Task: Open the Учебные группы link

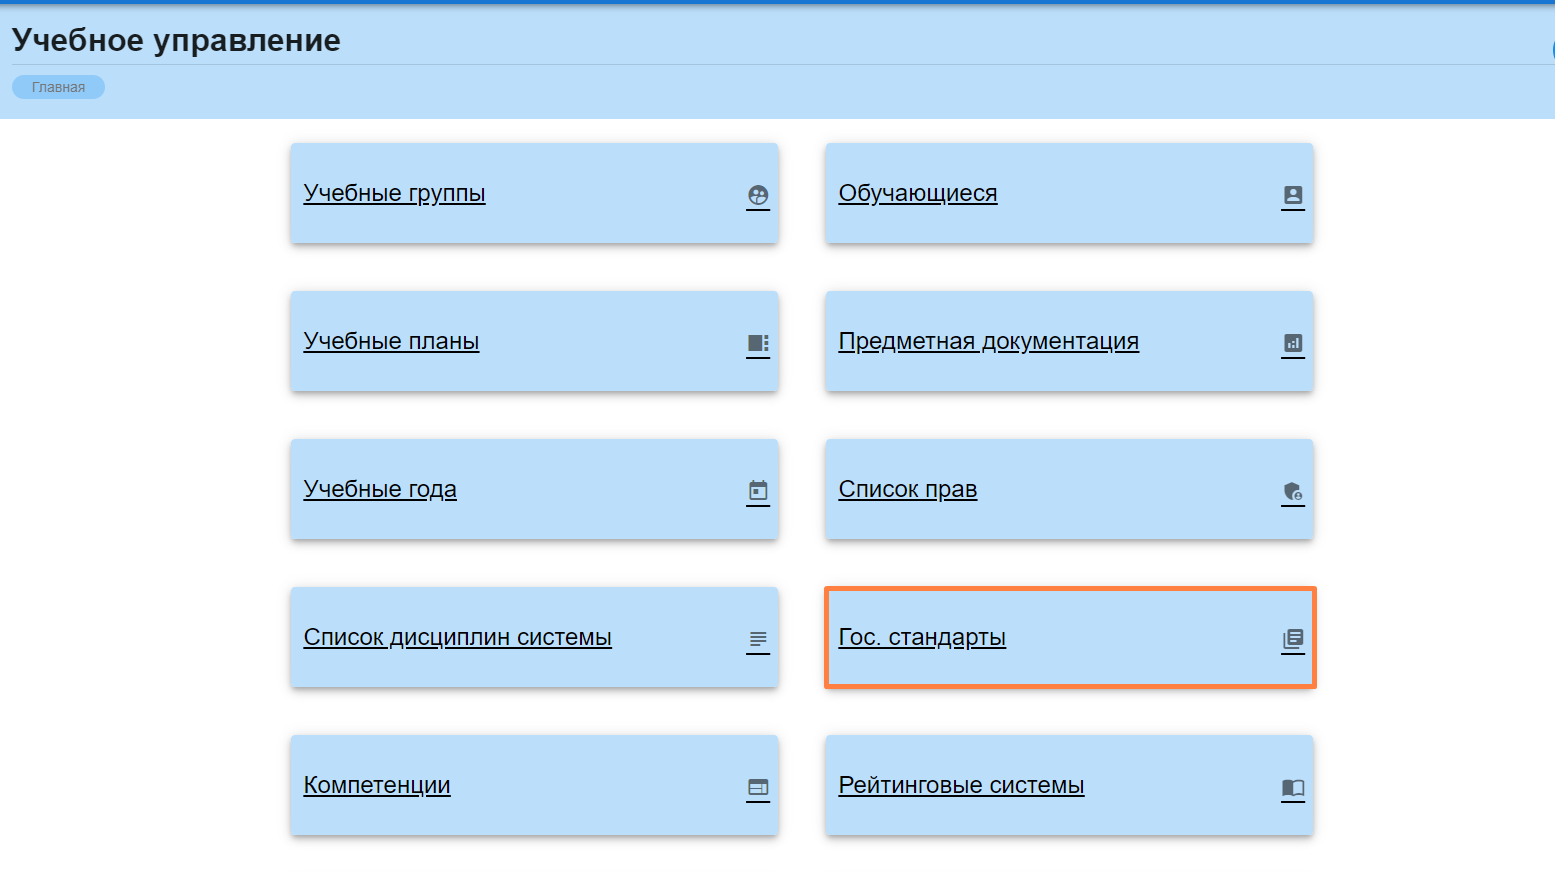Action: (394, 193)
